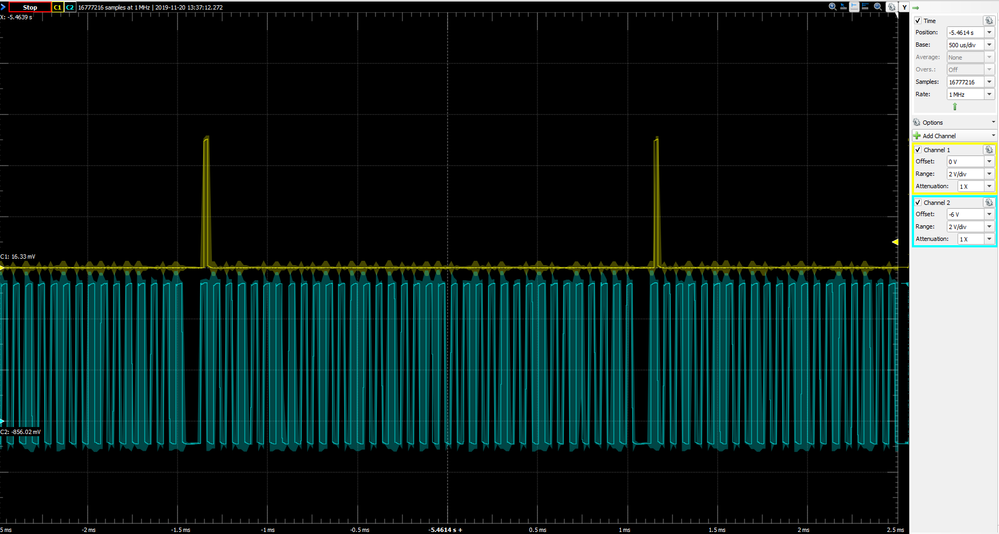Click the Stop button
The width and height of the screenshot is (999, 534).
pyautogui.click(x=30, y=8)
